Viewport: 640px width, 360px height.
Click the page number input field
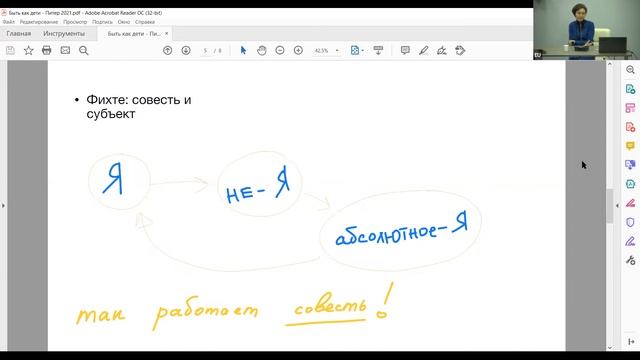[x=205, y=51]
